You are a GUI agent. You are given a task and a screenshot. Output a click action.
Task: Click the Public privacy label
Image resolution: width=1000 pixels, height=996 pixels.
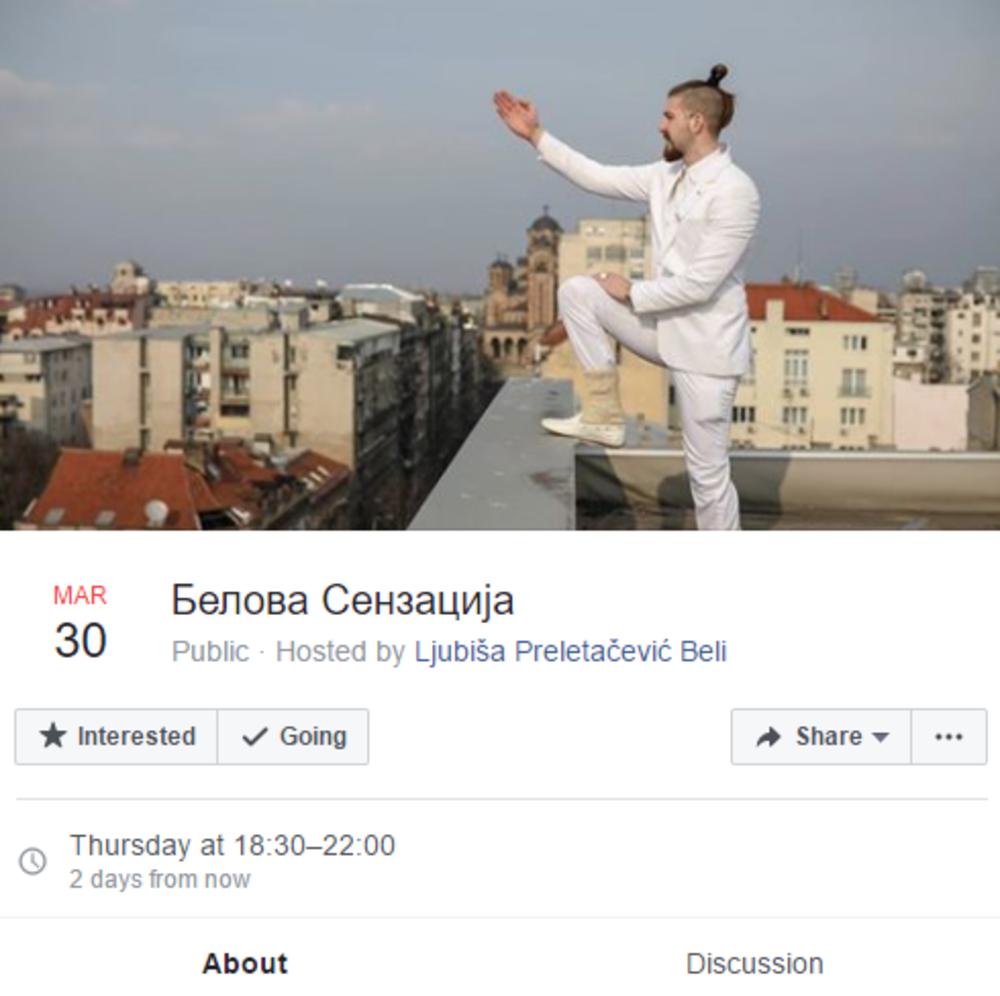[210, 652]
